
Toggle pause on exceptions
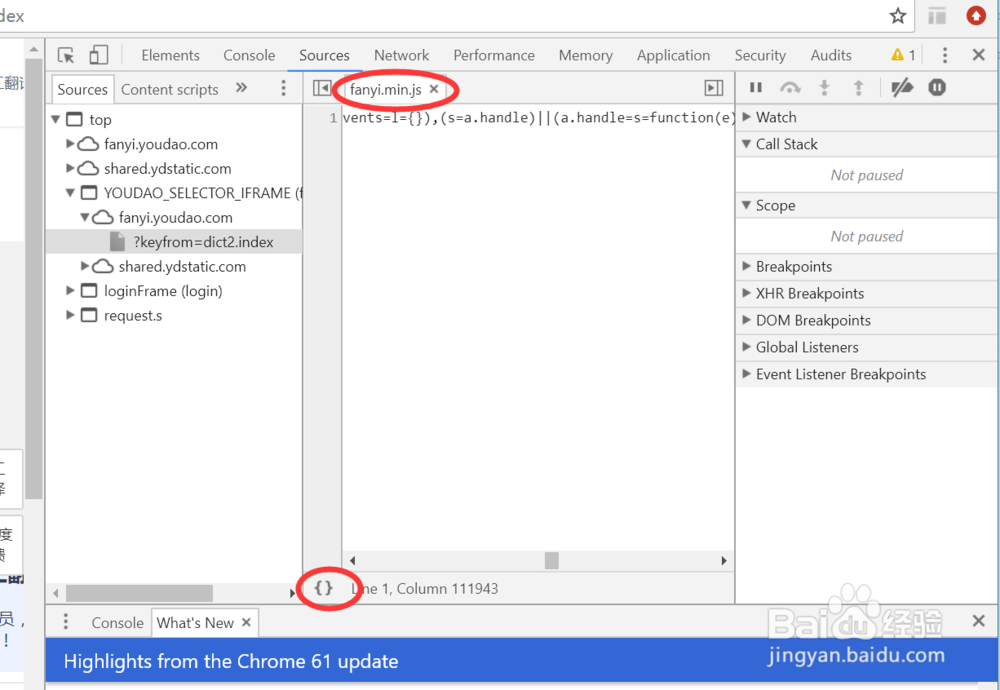coord(936,87)
